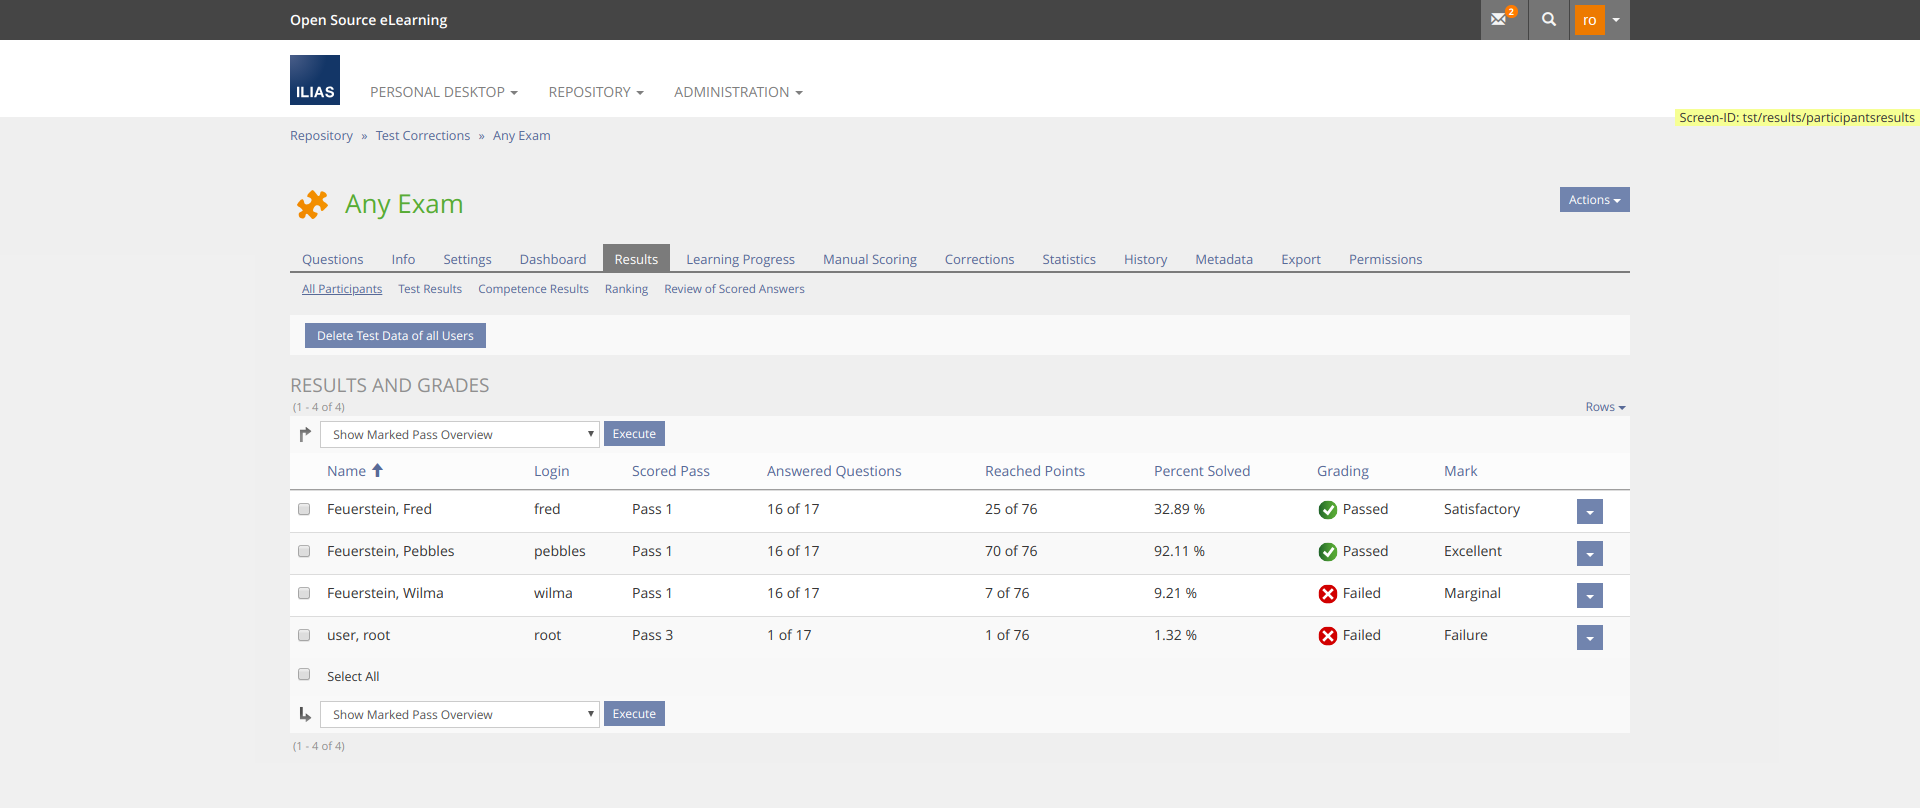The height and width of the screenshot is (808, 1920).
Task: Click Delete Test Data of all Users
Action: point(395,336)
